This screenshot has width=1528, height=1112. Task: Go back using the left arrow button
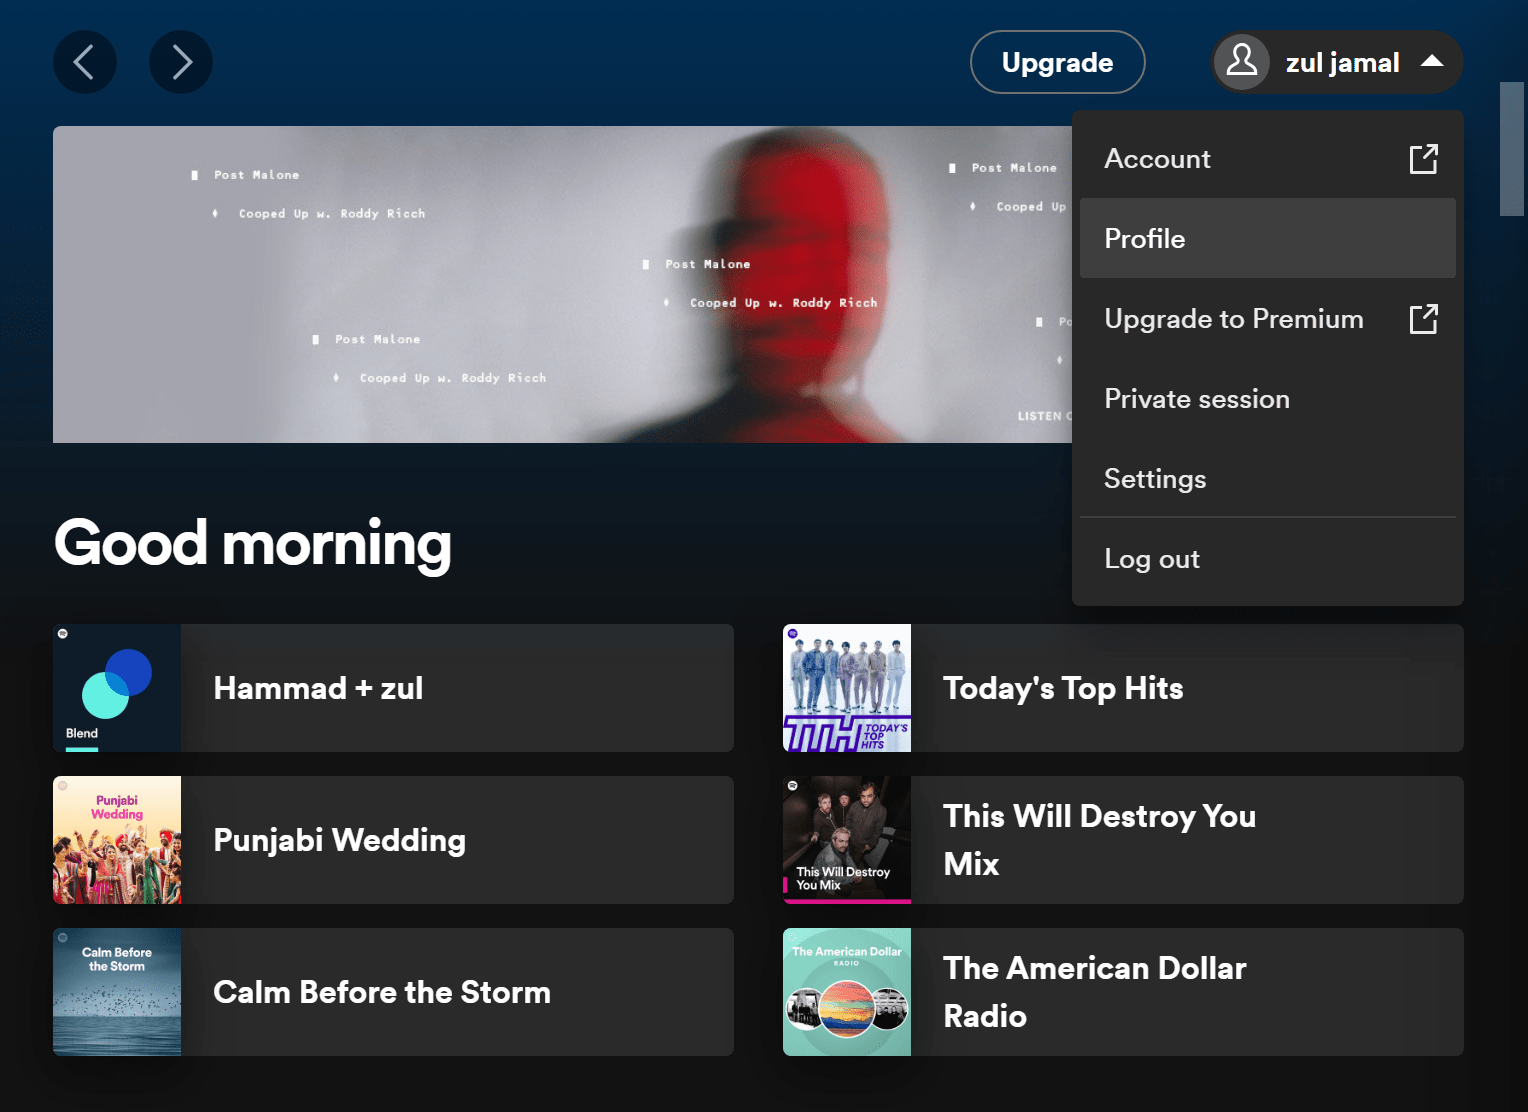85,62
